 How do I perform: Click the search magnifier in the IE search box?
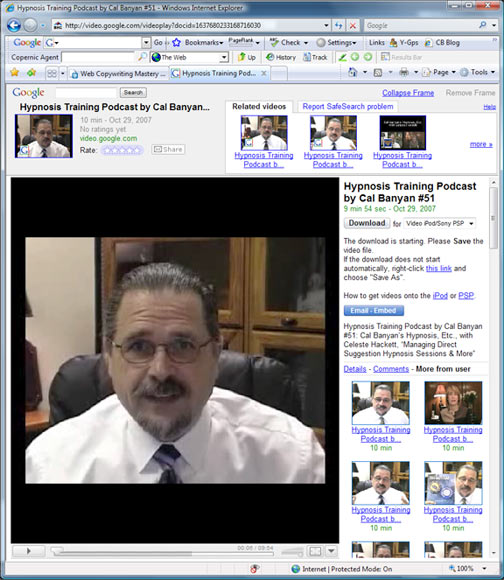point(483,25)
